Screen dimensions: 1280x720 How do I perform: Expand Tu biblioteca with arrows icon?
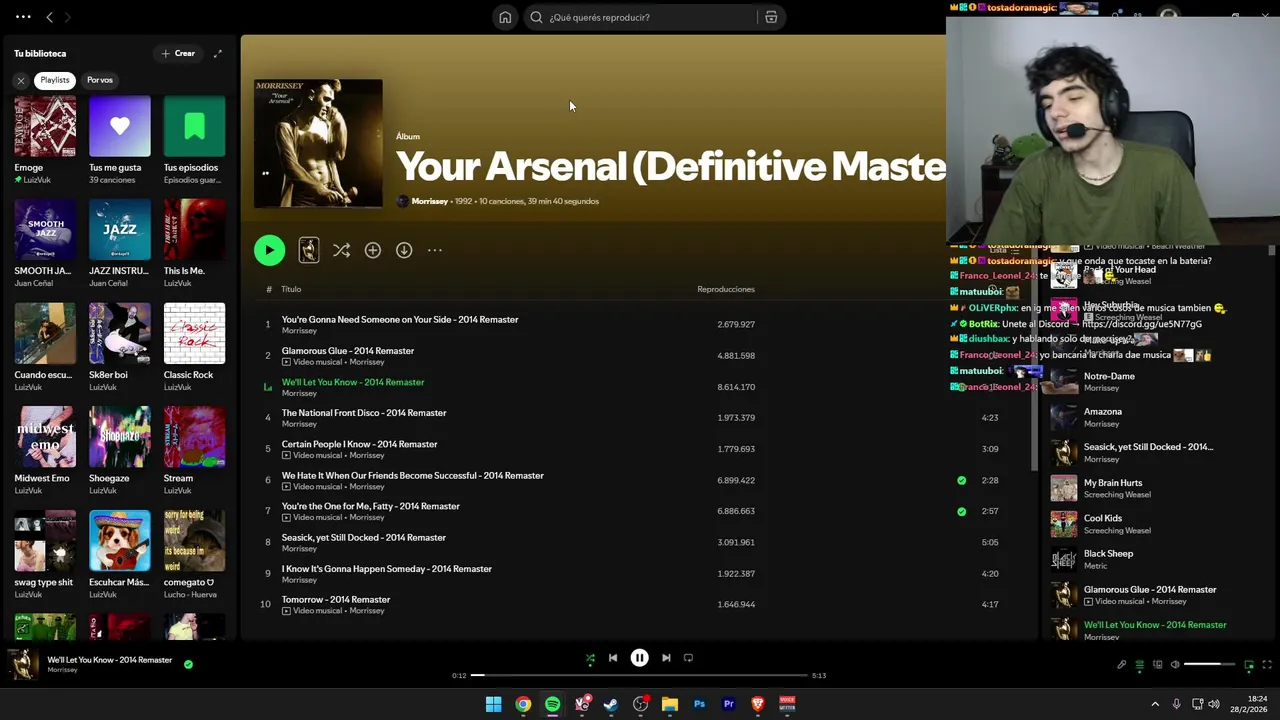217,53
